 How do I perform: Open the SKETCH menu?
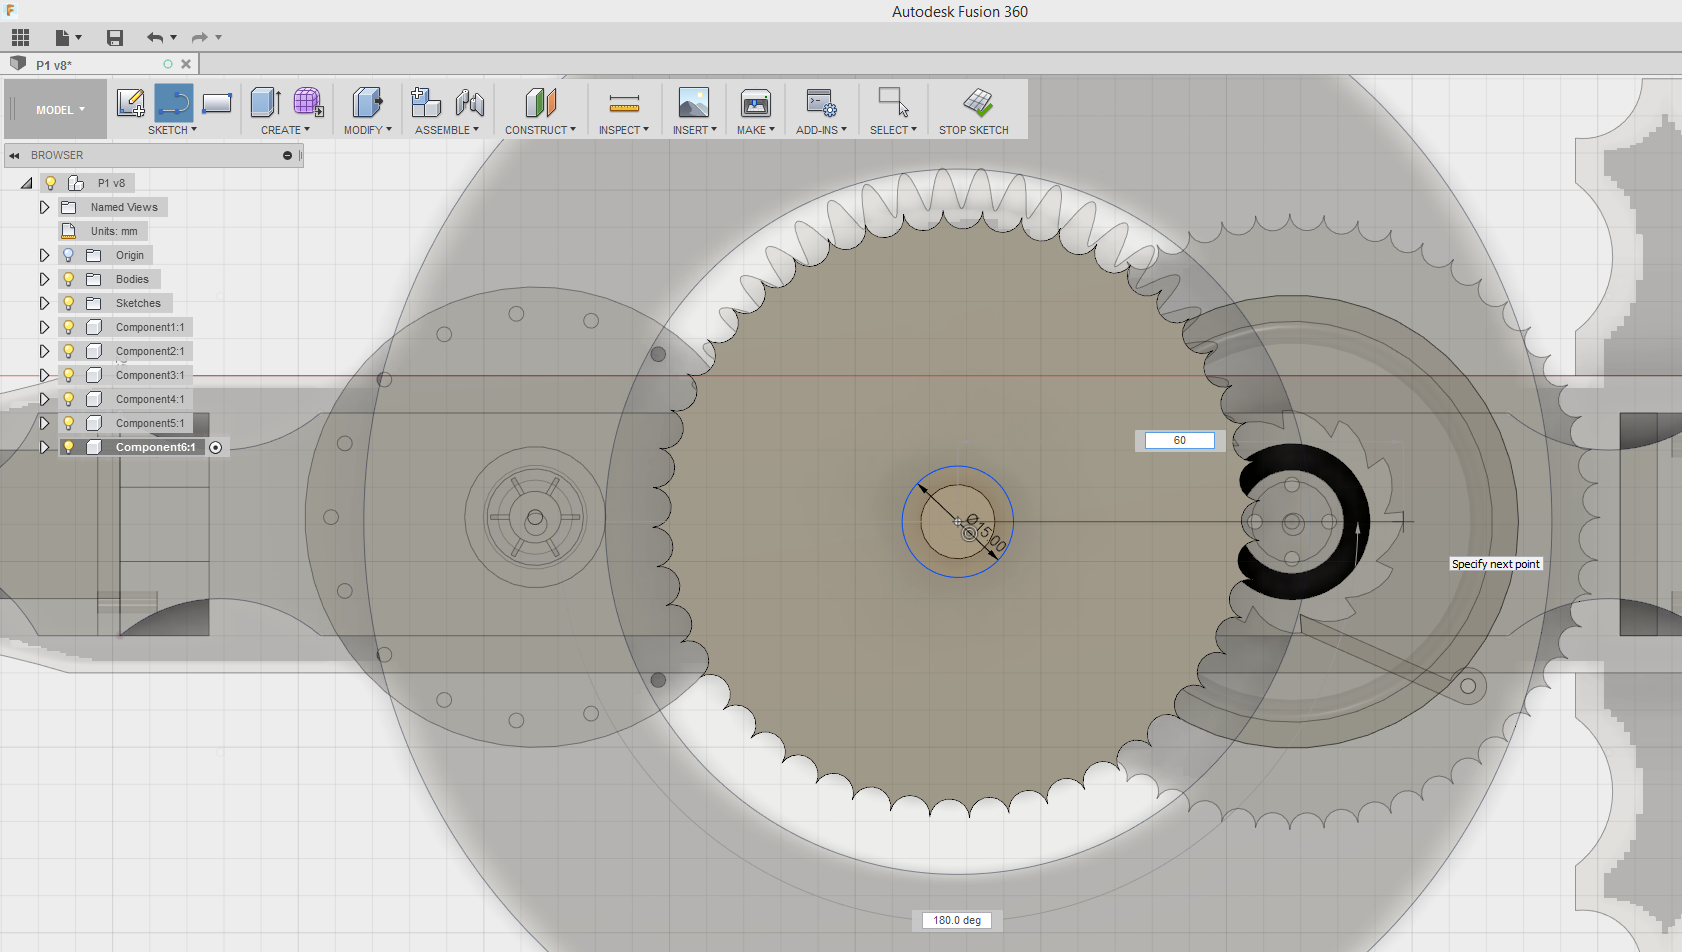point(172,130)
